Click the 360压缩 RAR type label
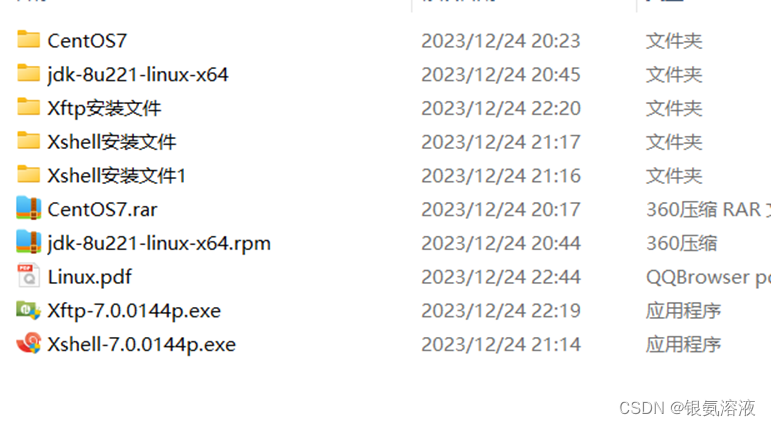The width and height of the screenshot is (771, 426). (708, 210)
